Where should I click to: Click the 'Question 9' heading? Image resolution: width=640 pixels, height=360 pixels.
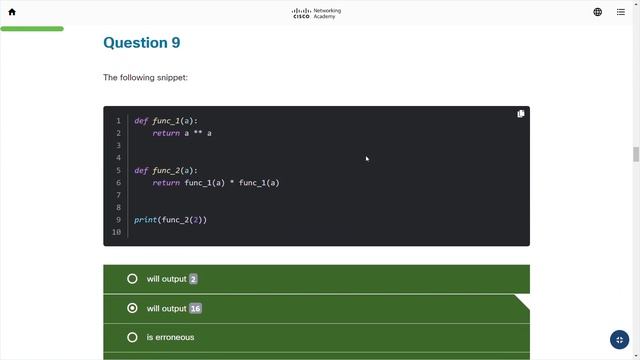pos(142,43)
